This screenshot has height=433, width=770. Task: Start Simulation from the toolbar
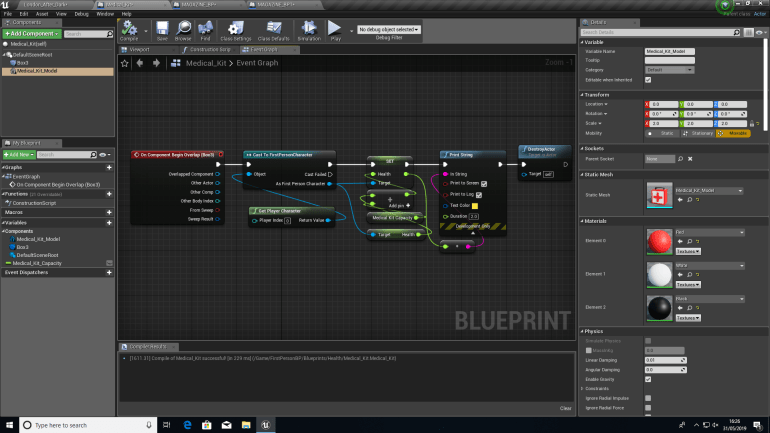pyautogui.click(x=309, y=30)
